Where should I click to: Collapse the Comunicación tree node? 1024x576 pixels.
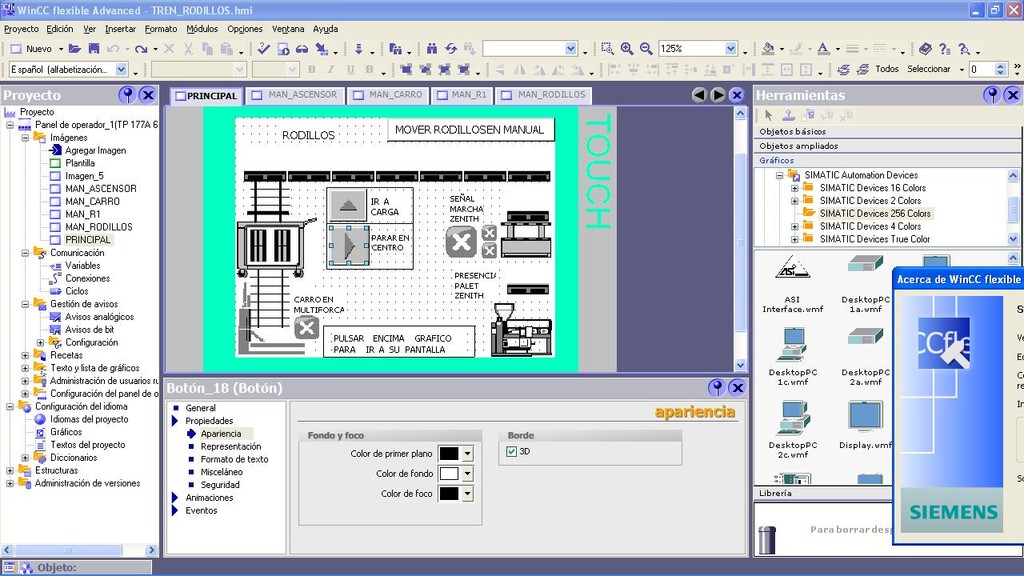tap(25, 253)
